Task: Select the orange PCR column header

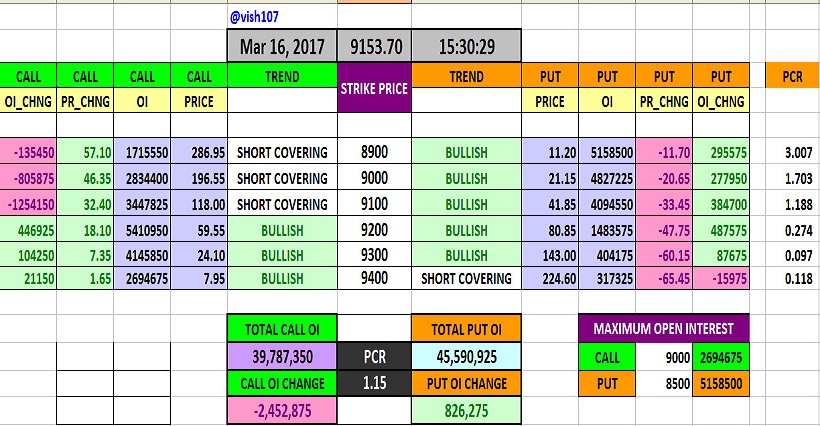Action: coord(790,76)
